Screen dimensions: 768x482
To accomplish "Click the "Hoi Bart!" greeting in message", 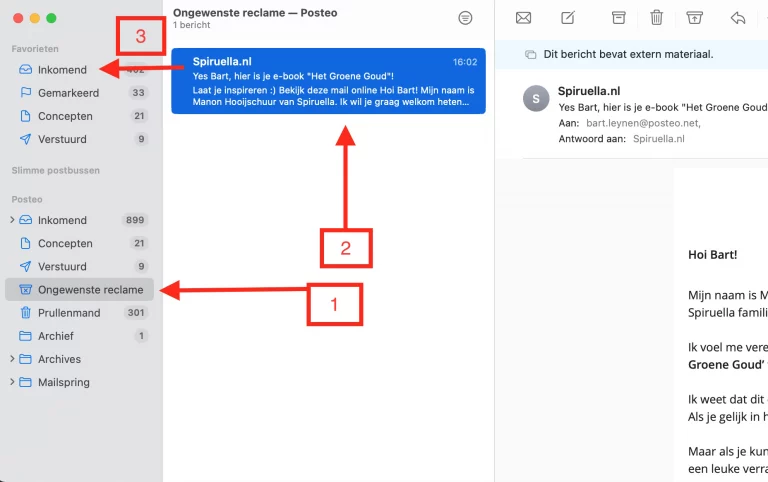I will pyautogui.click(x=712, y=255).
